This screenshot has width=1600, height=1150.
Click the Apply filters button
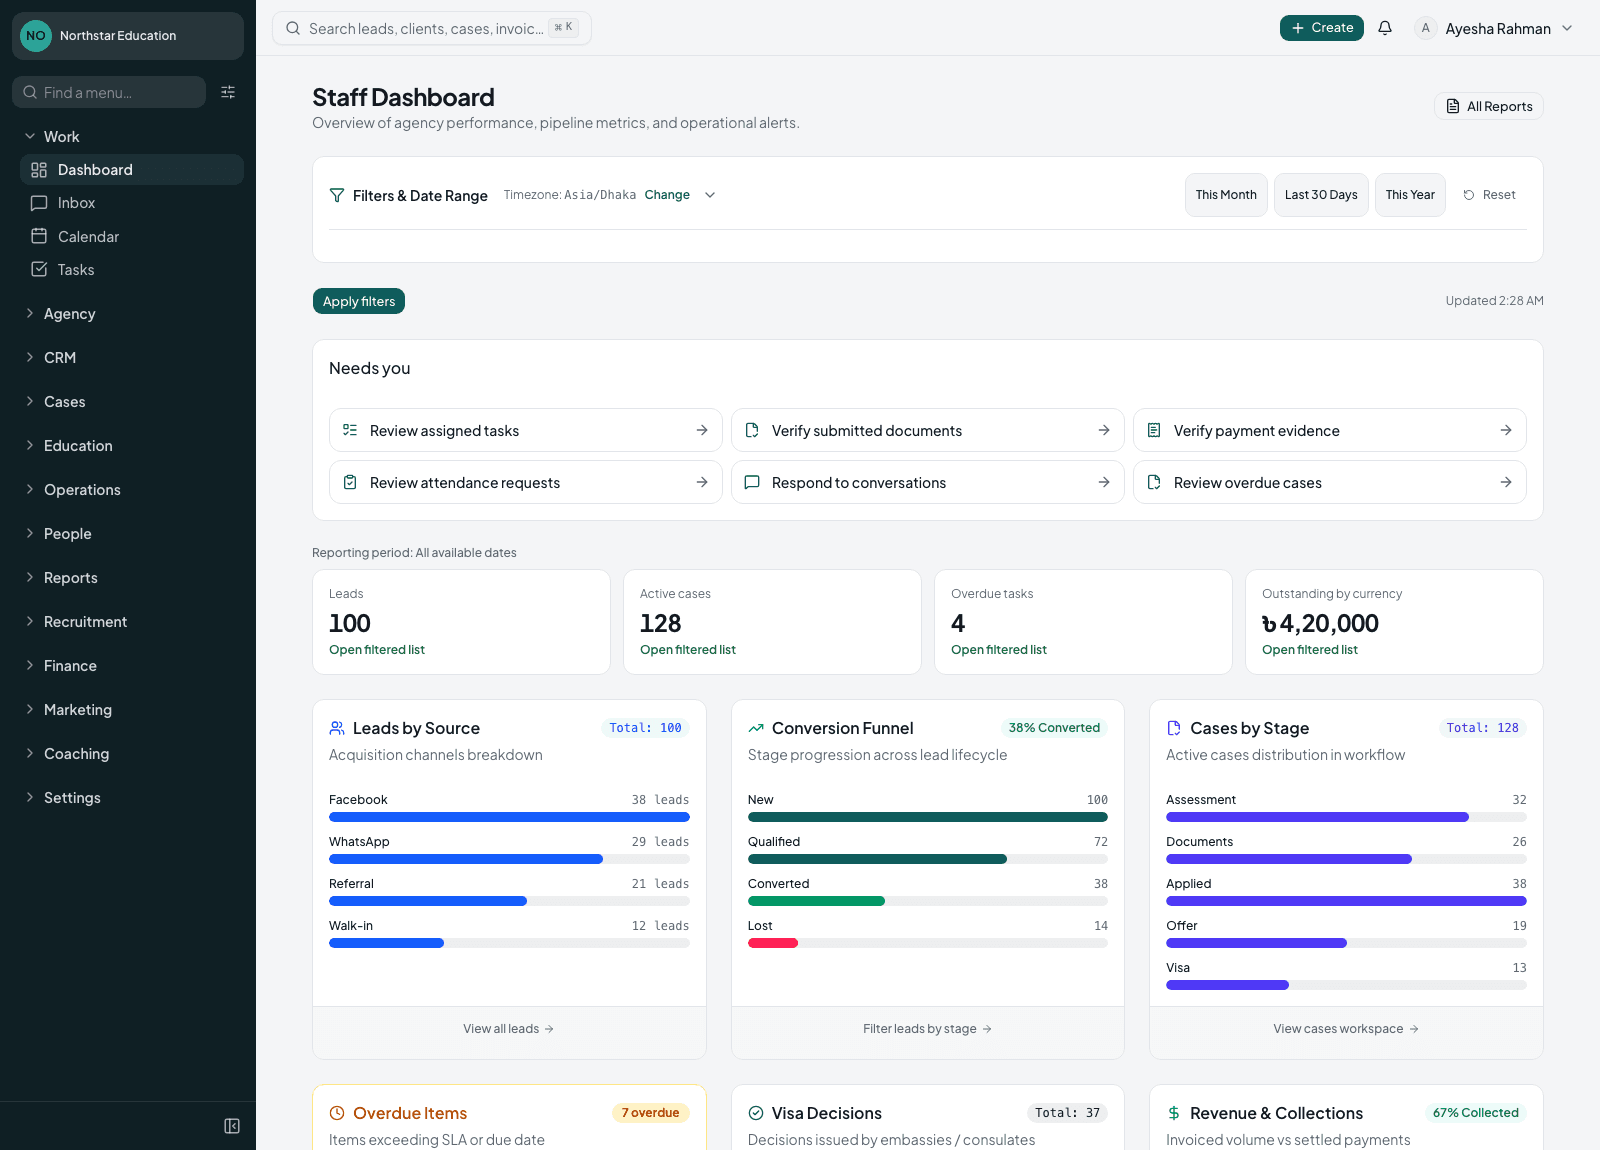[x=359, y=301]
